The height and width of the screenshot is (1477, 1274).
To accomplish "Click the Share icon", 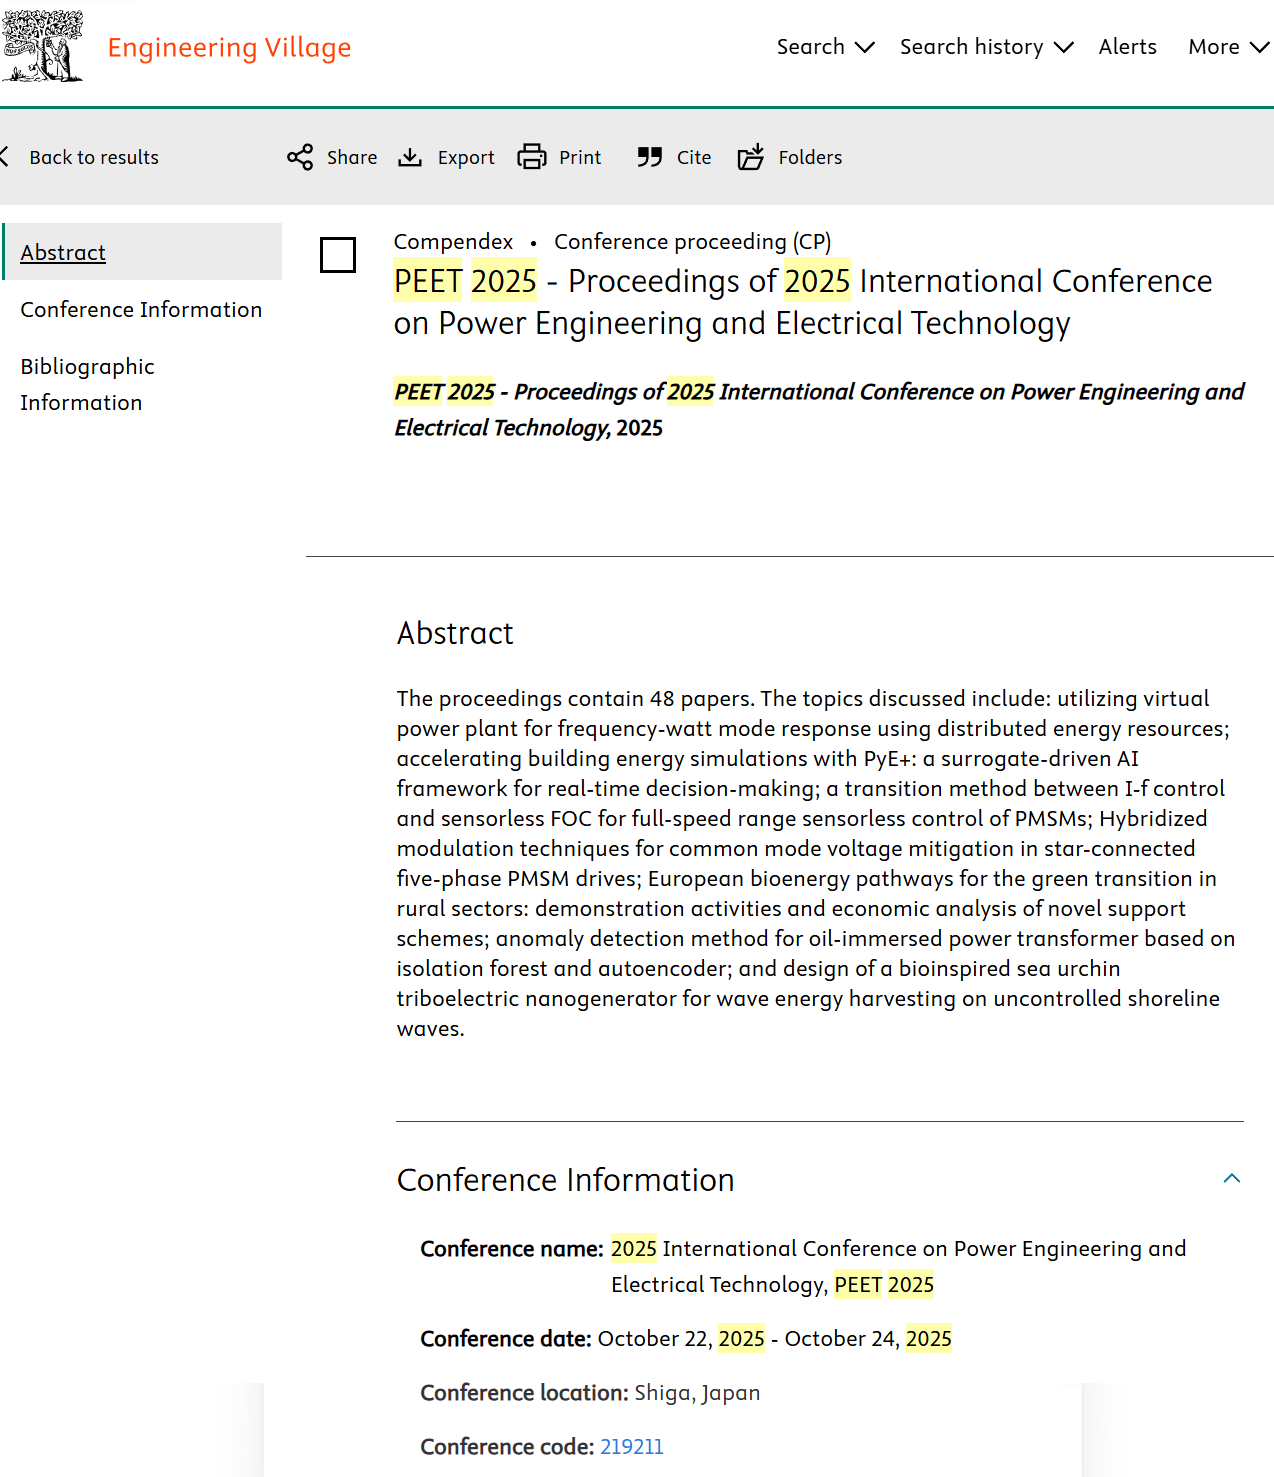I will click(x=300, y=157).
